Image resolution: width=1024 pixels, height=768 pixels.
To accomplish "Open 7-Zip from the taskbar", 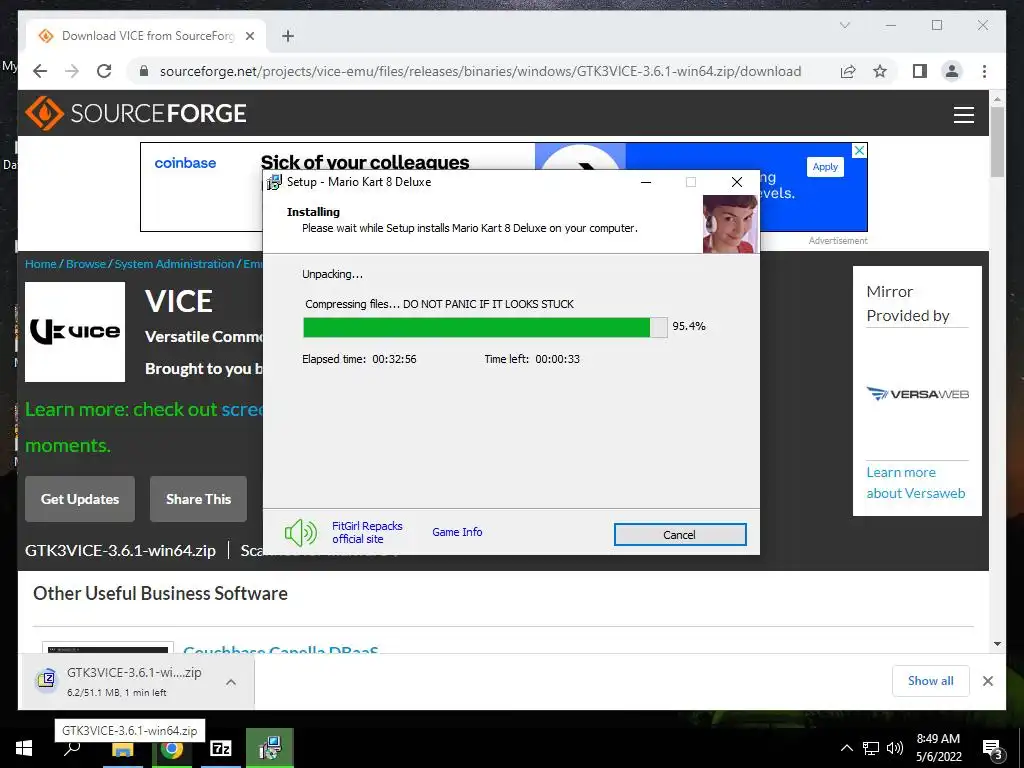I will coord(221,748).
